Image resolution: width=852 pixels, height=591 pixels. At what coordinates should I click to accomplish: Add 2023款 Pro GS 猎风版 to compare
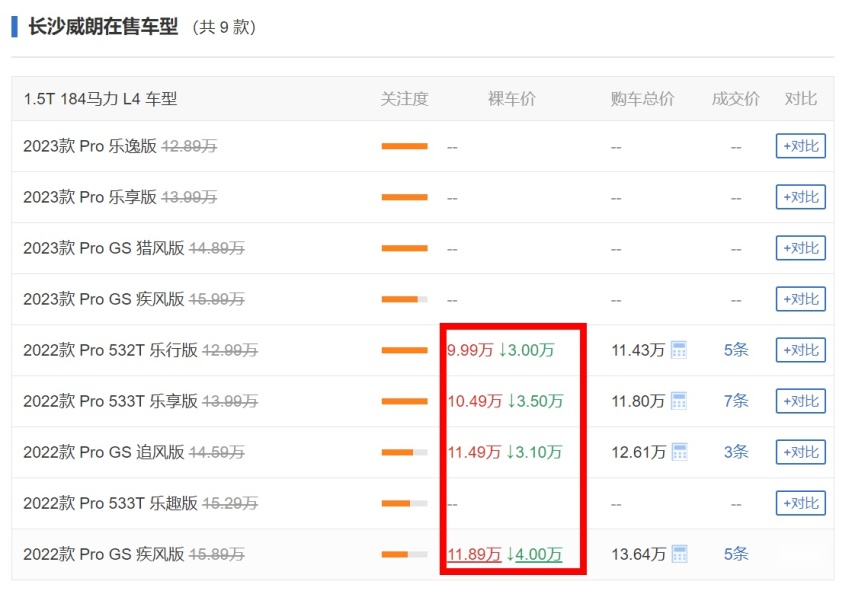[800, 248]
